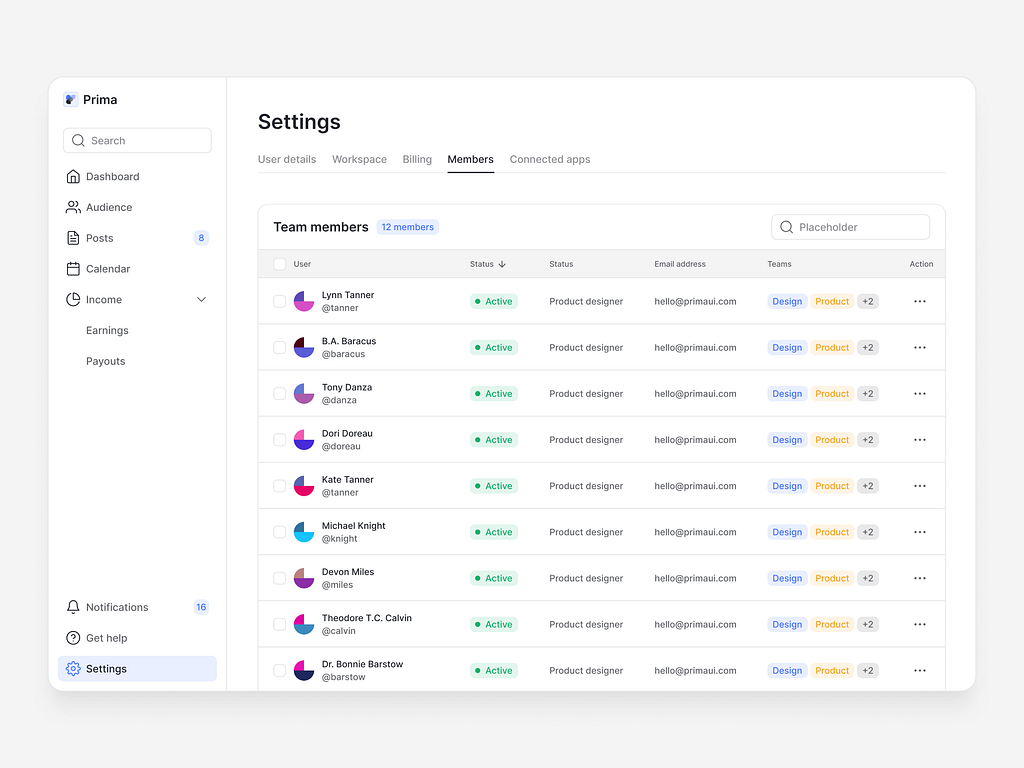Check the checkbox for Tony Danza
This screenshot has width=1024, height=768.
tap(280, 393)
